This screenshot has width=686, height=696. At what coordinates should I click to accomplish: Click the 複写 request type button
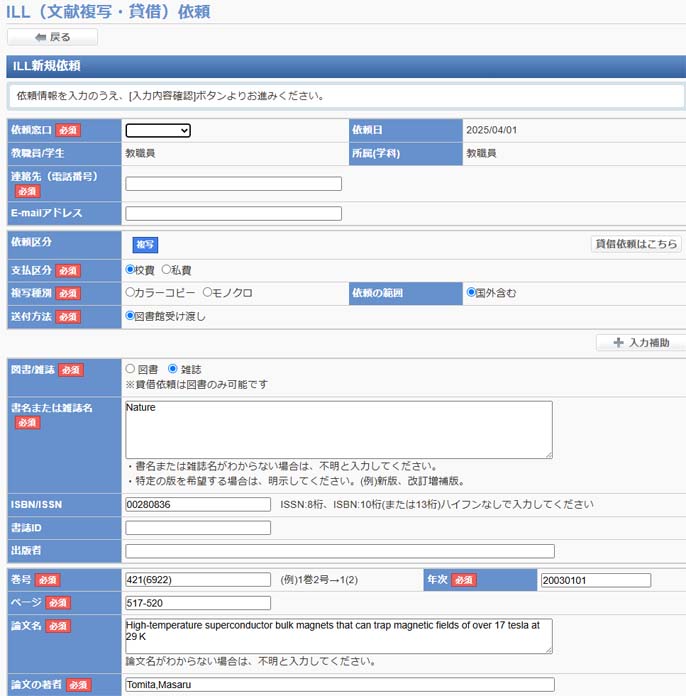145,244
